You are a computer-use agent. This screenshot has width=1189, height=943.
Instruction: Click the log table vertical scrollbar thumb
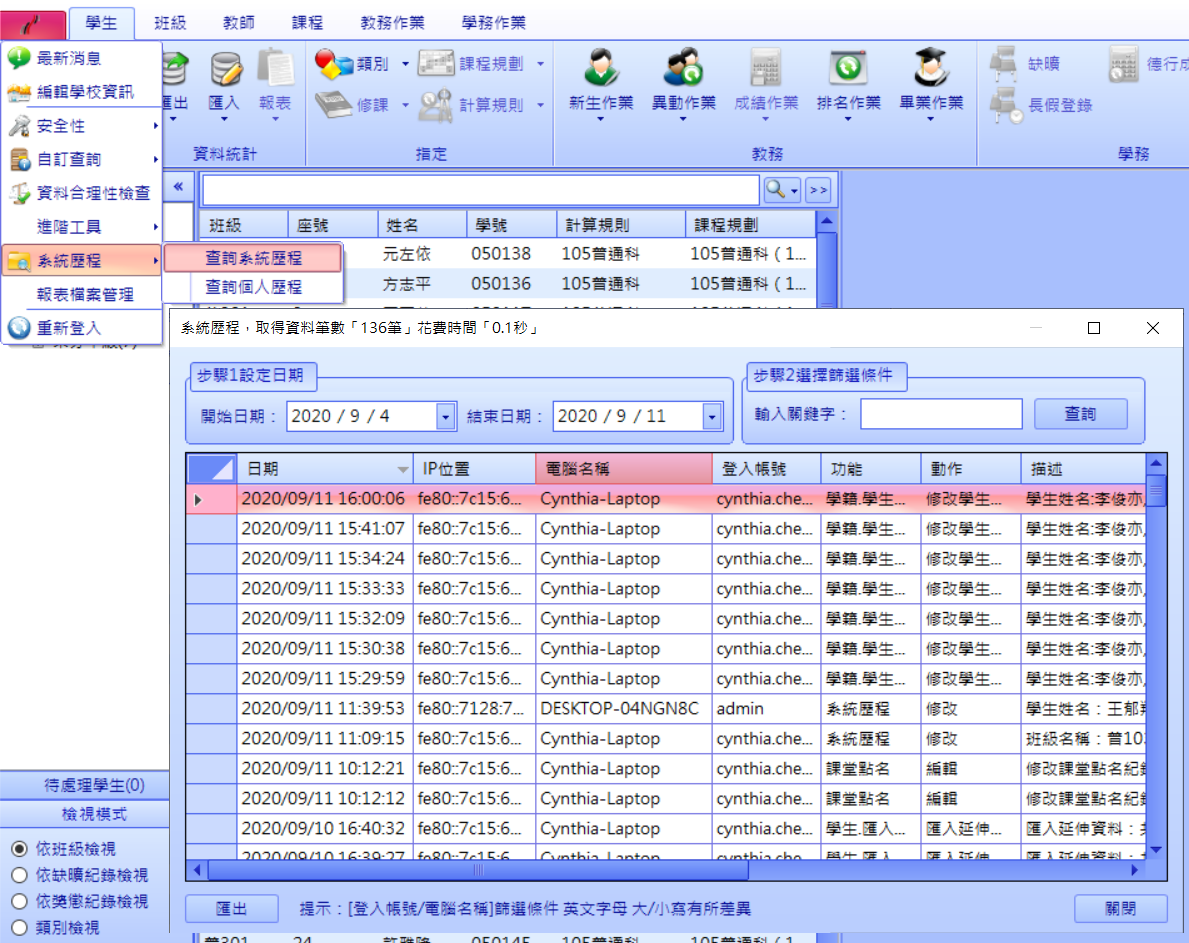[1156, 490]
